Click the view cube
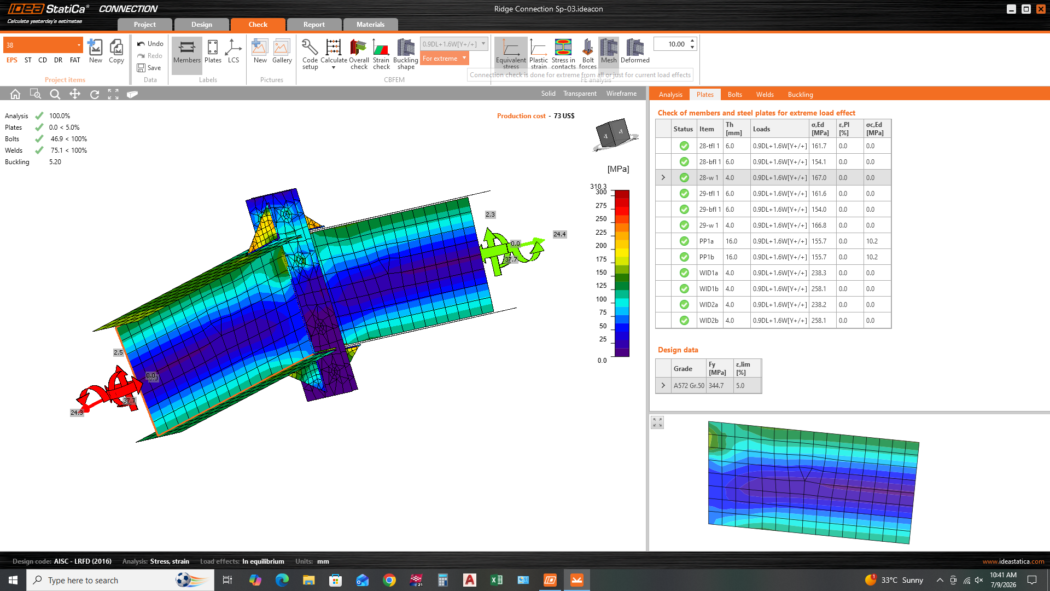Viewport: 1050px width, 591px height. (x=612, y=134)
